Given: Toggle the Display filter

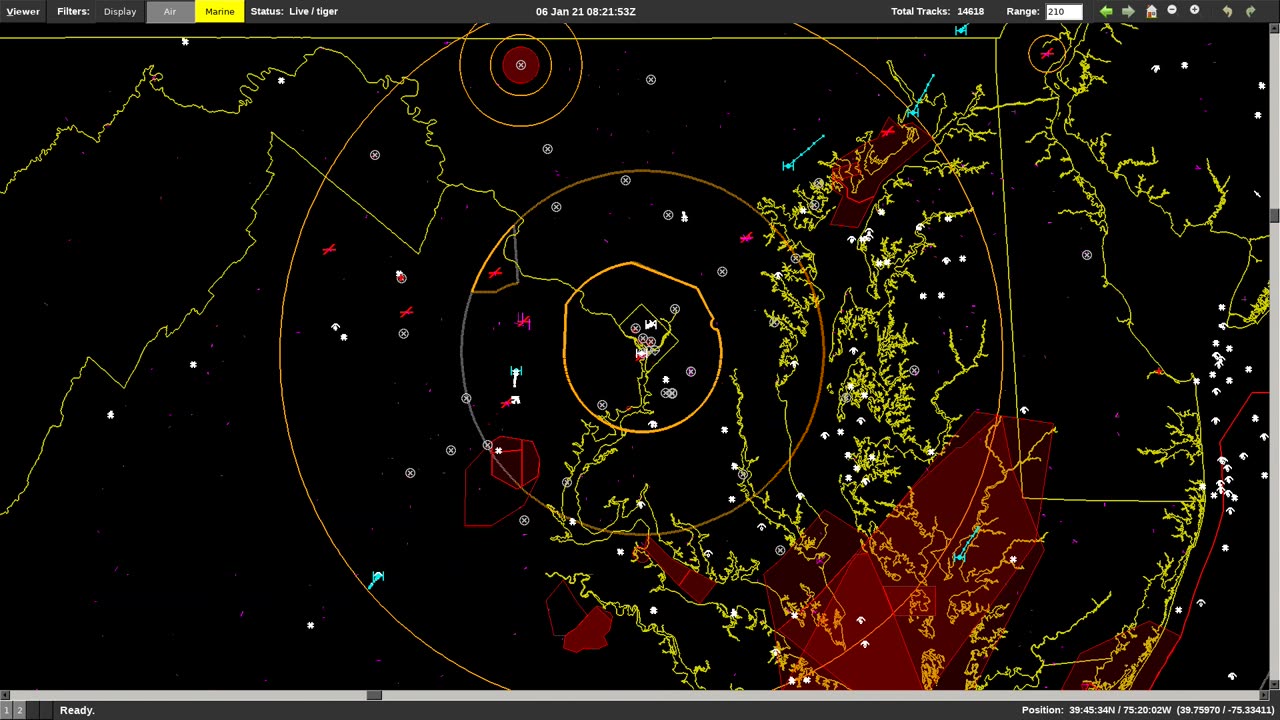Looking at the screenshot, I should [x=120, y=11].
